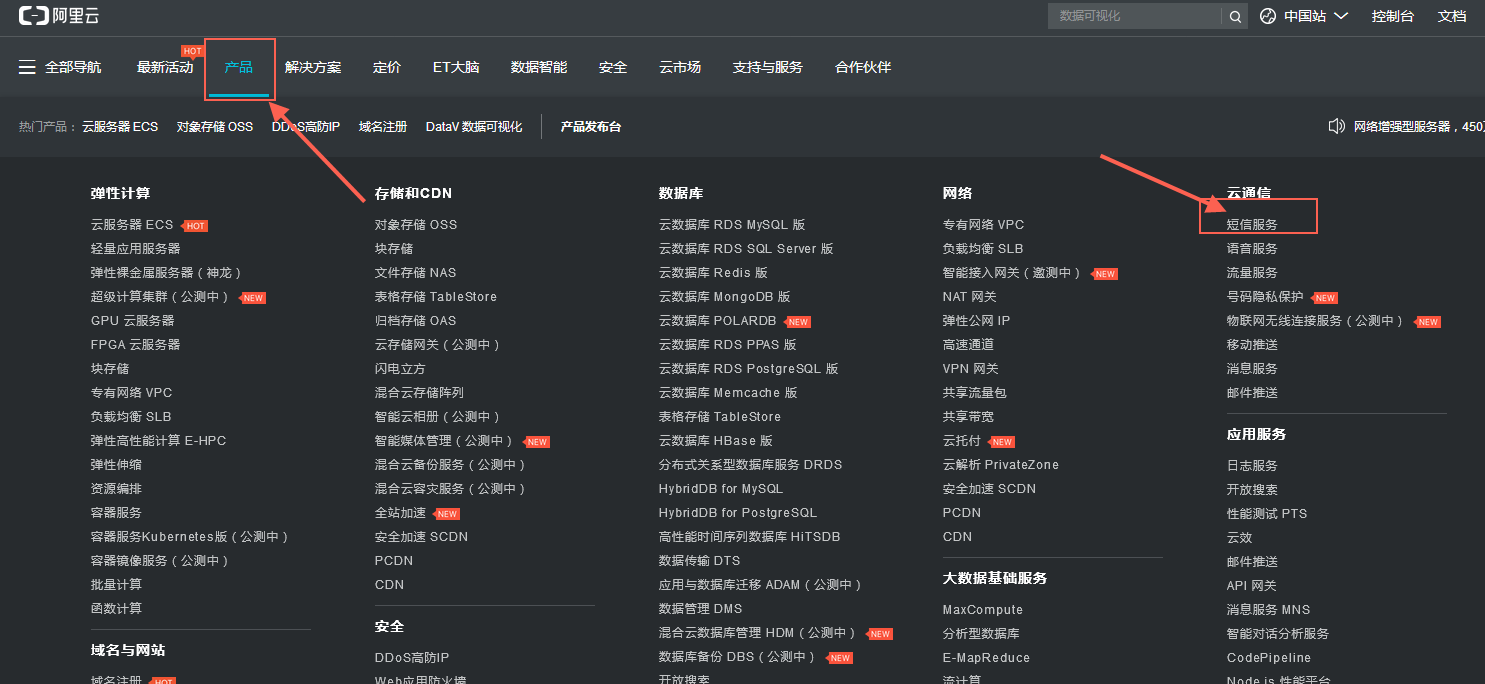Click 安全 in the top navigation
1485x684 pixels.
tap(613, 67)
